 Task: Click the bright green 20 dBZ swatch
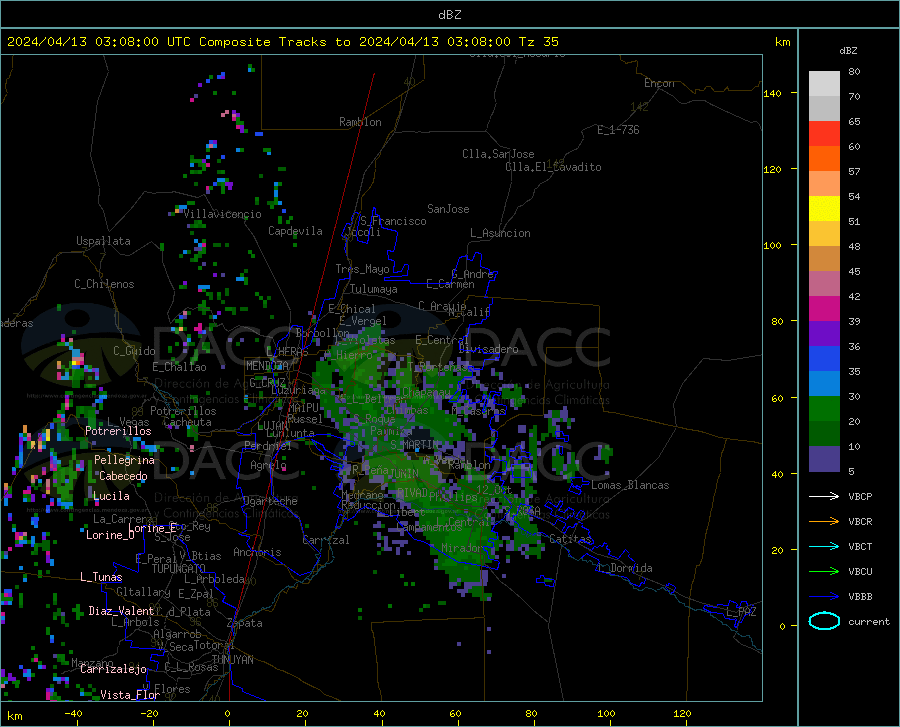coord(824,409)
